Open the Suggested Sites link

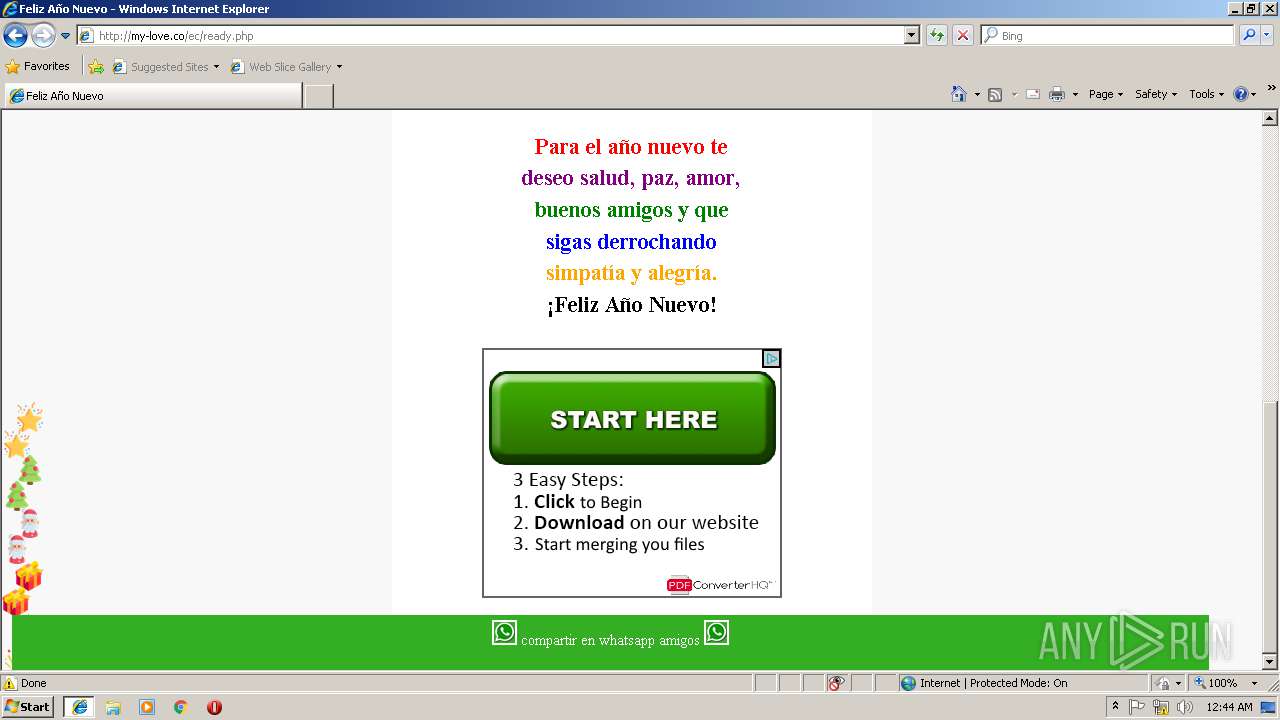coord(165,67)
